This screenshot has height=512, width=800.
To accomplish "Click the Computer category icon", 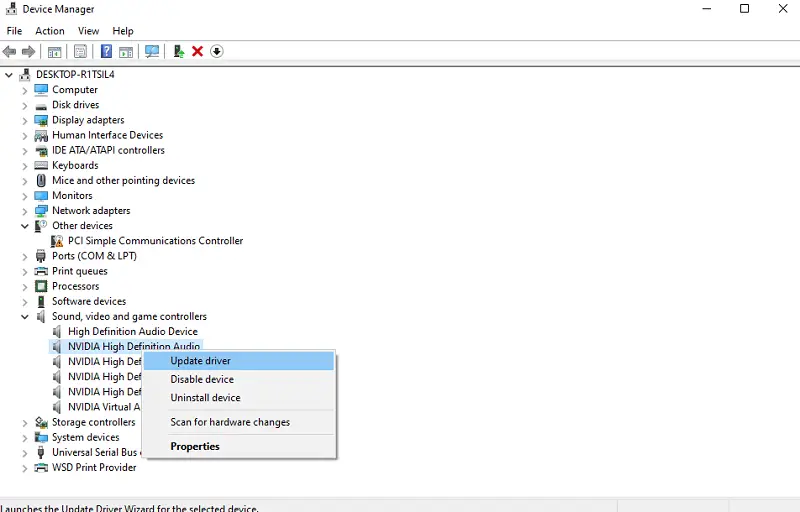I will pyautogui.click(x=41, y=90).
